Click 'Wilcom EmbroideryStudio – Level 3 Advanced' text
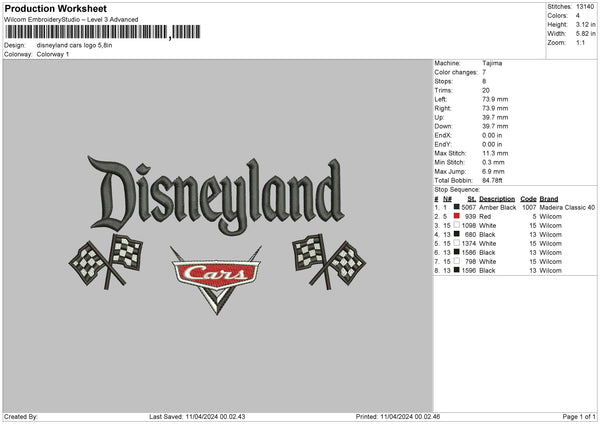Image resolution: width=600 pixels, height=424 pixels. click(71, 20)
